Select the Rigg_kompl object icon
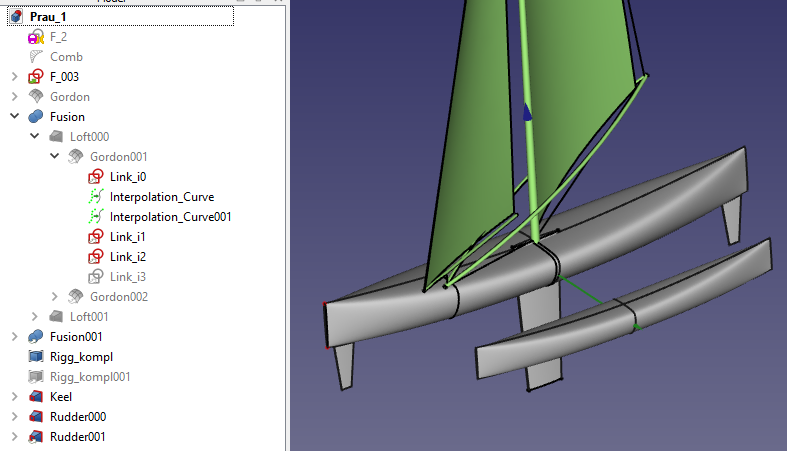787x451 pixels. (36, 357)
